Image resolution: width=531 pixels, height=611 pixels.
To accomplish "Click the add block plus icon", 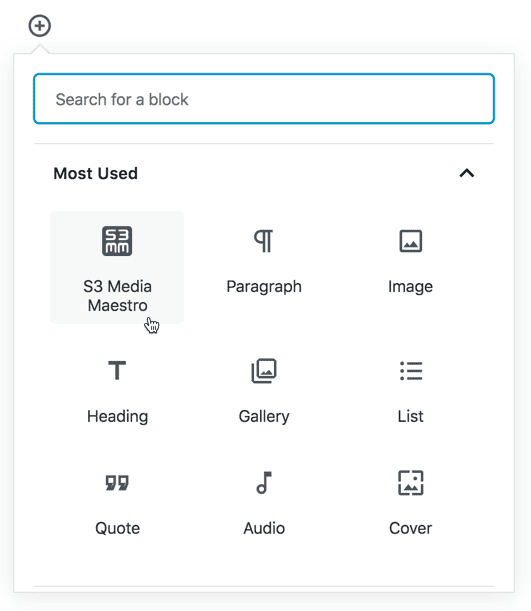I will tap(40, 26).
